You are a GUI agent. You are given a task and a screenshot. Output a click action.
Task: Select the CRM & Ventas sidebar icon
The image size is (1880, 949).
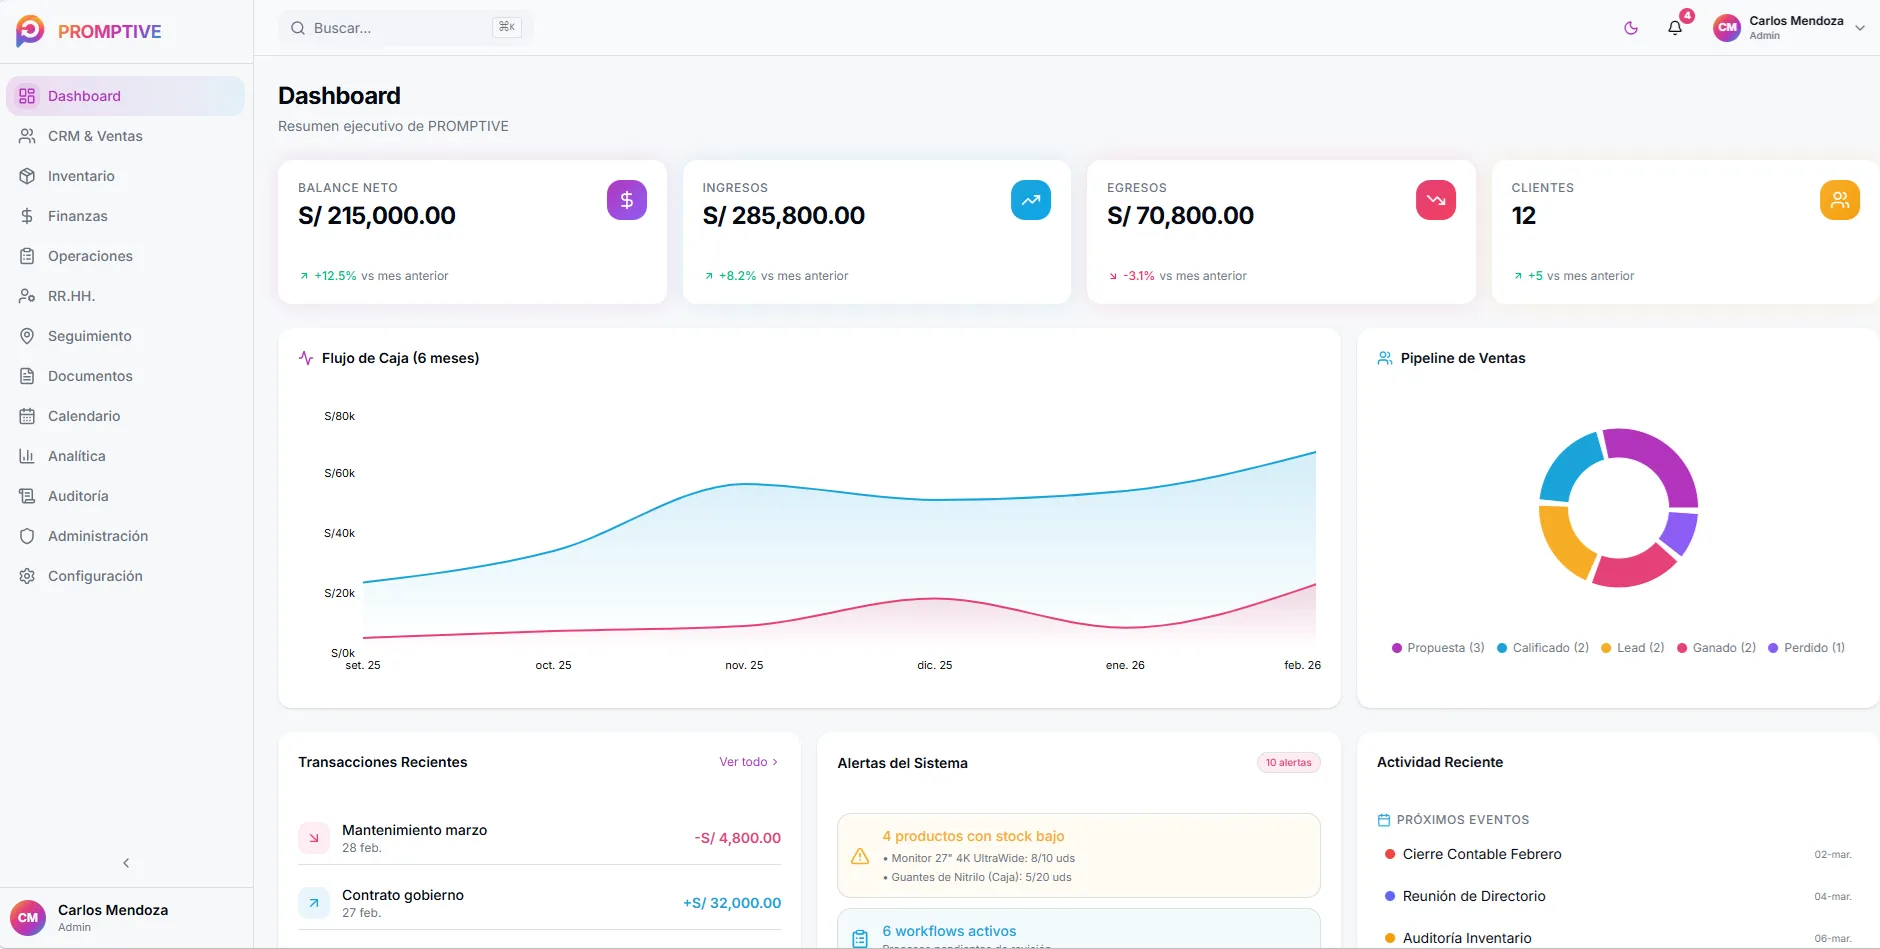tap(27, 136)
